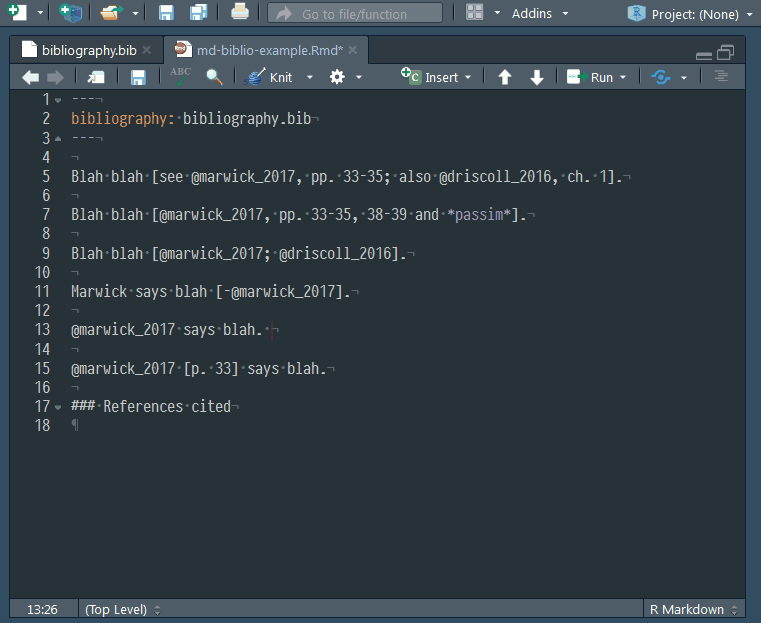Collapse the YAML header fold at line 1
This screenshot has width=761, height=623.
pos(58,100)
